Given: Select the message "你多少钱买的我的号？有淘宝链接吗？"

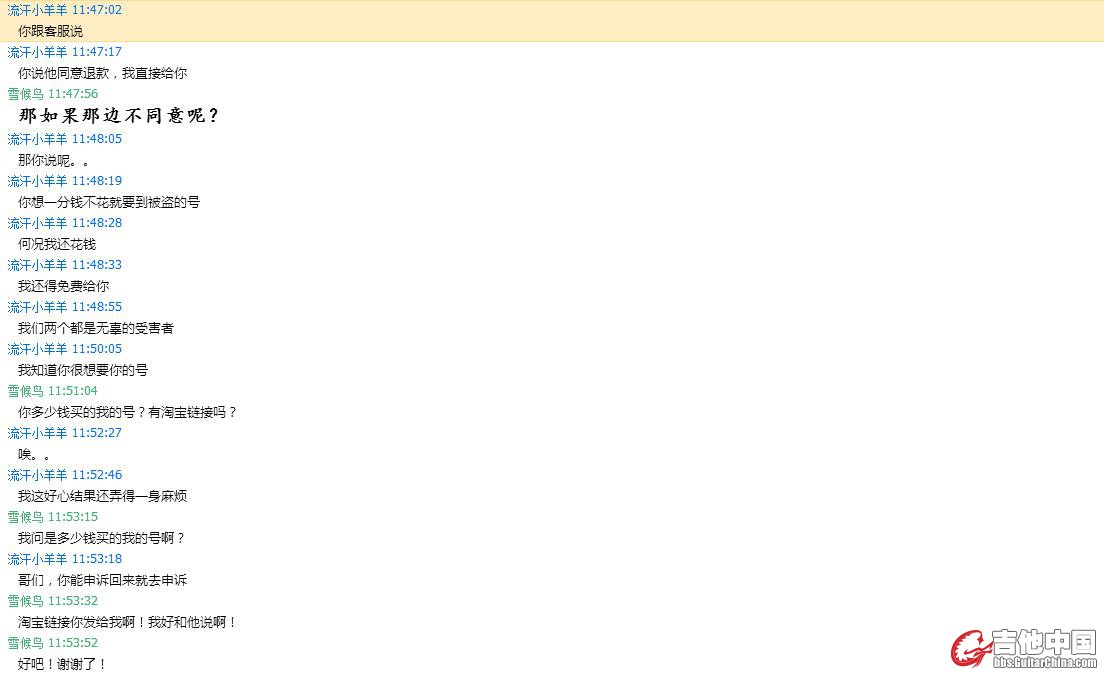Looking at the screenshot, I should coord(127,412).
